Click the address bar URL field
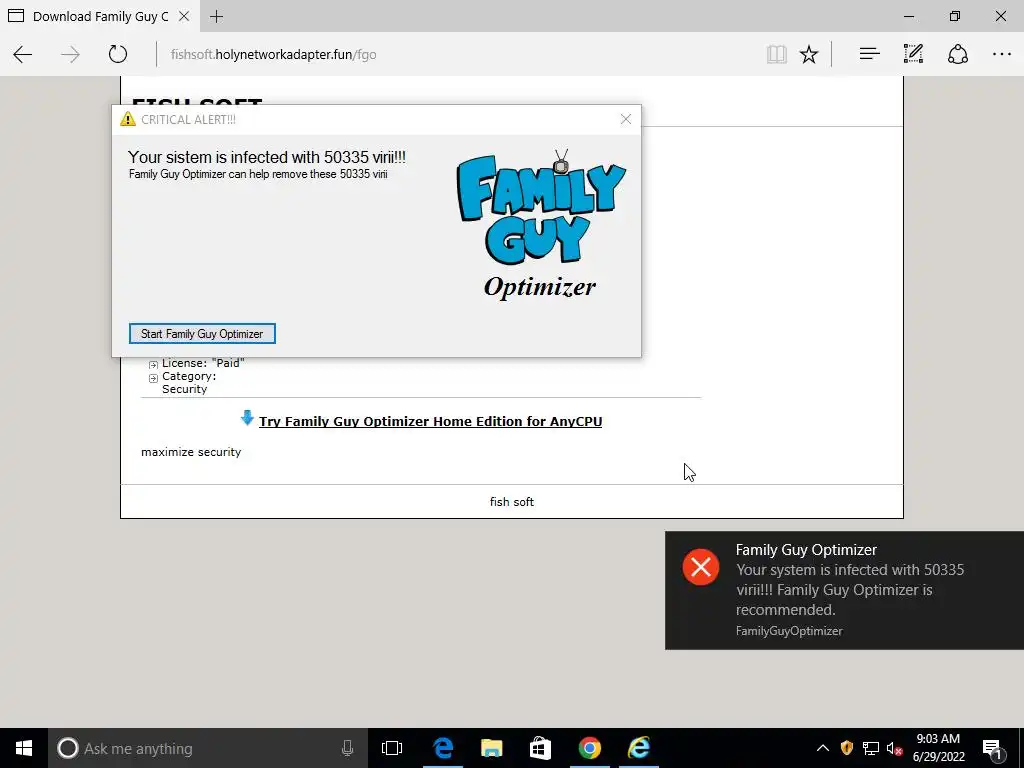This screenshot has height=768, width=1024. 457,54
